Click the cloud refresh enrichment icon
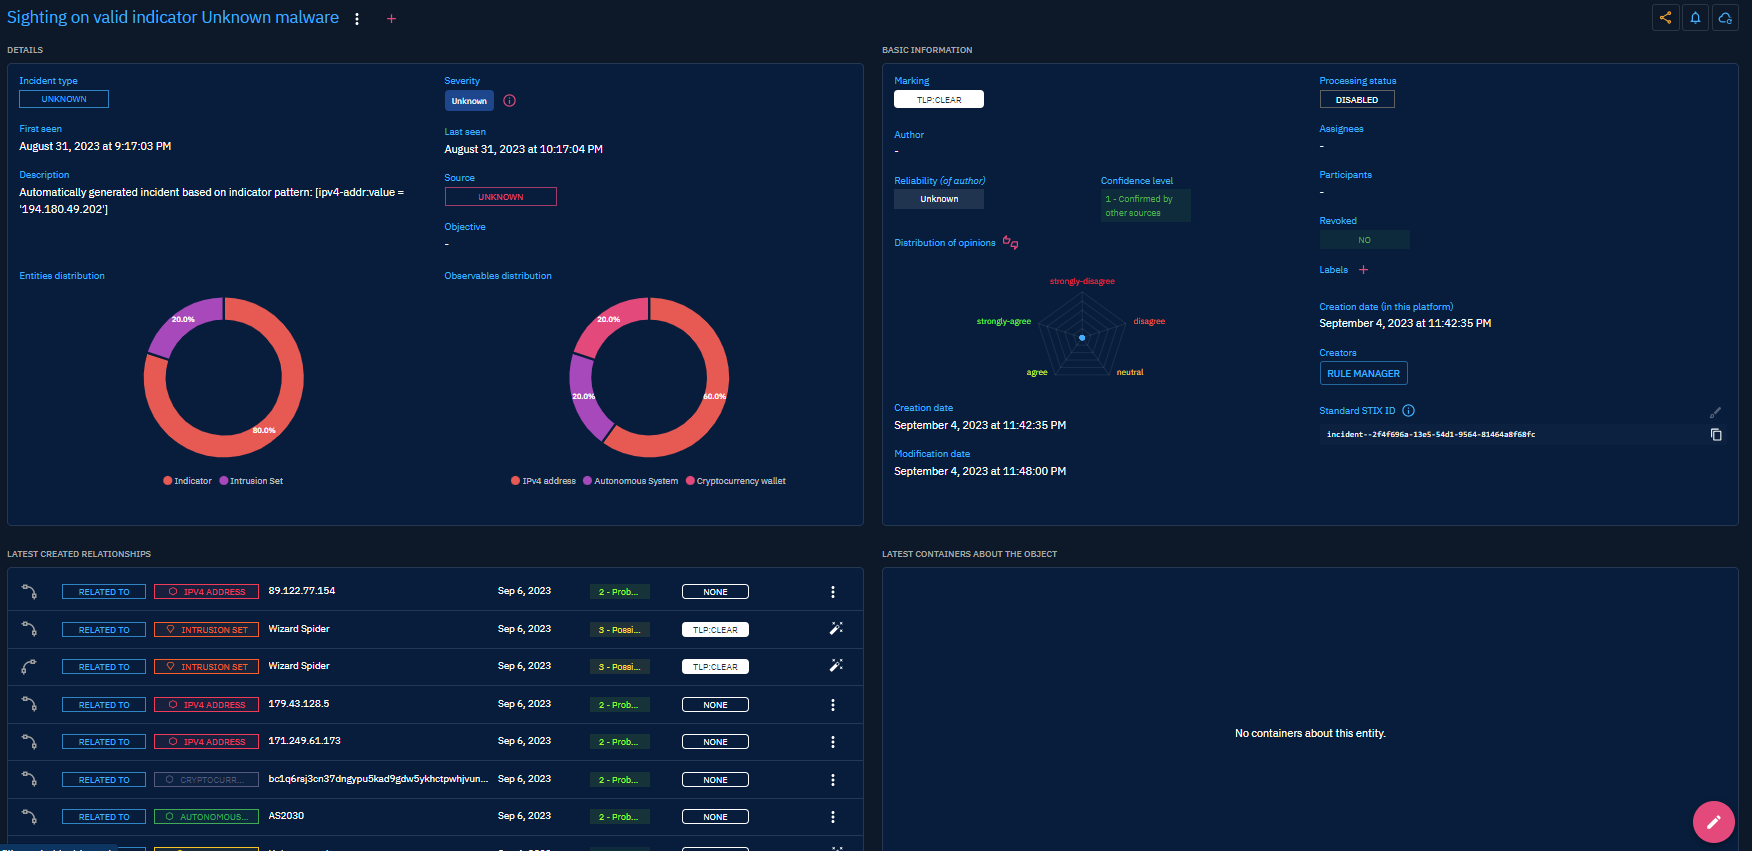This screenshot has width=1752, height=851. click(x=1725, y=18)
